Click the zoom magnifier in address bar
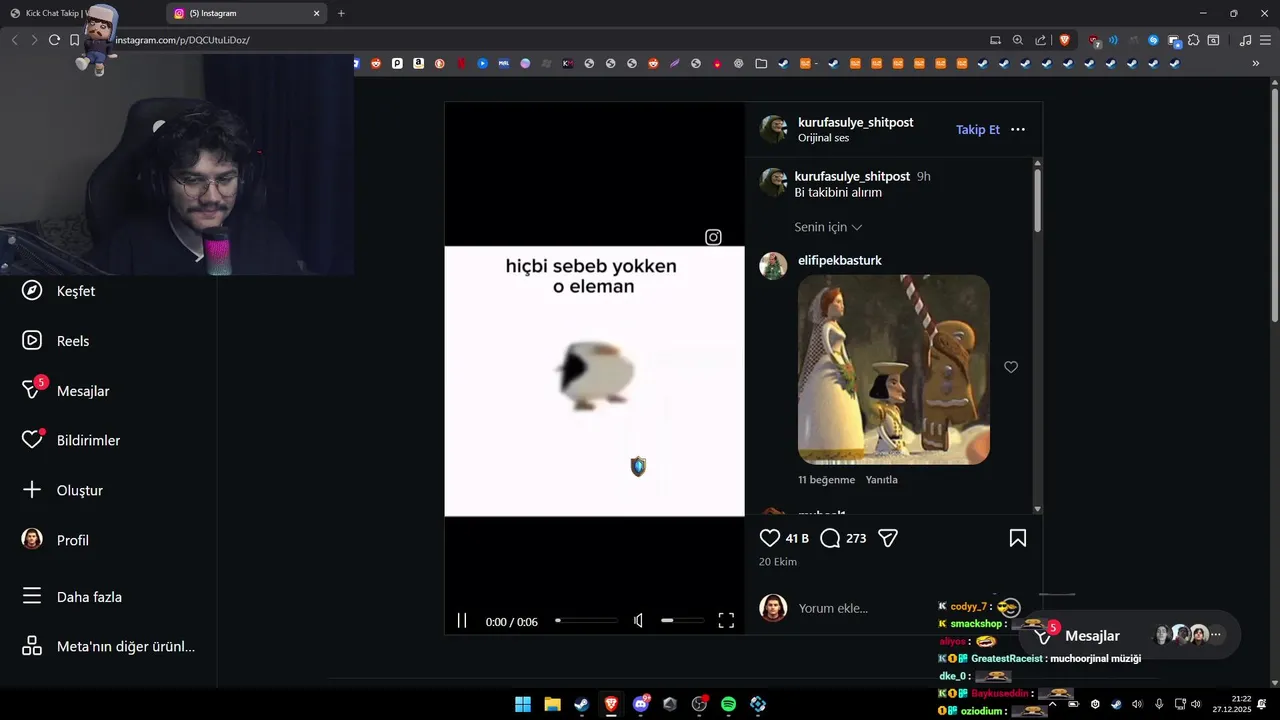This screenshot has height=720, width=1280. pos(1018,40)
